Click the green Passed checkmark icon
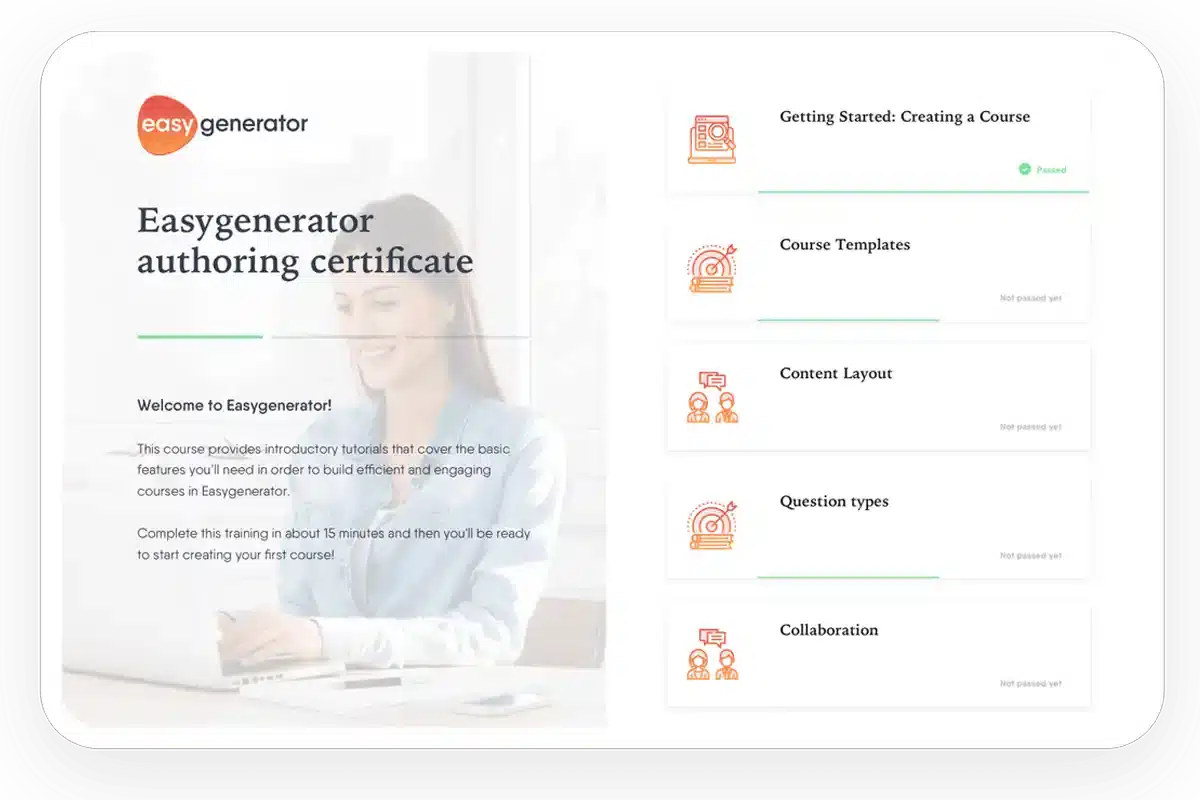The height and width of the screenshot is (800, 1200). pyautogui.click(x=1024, y=169)
